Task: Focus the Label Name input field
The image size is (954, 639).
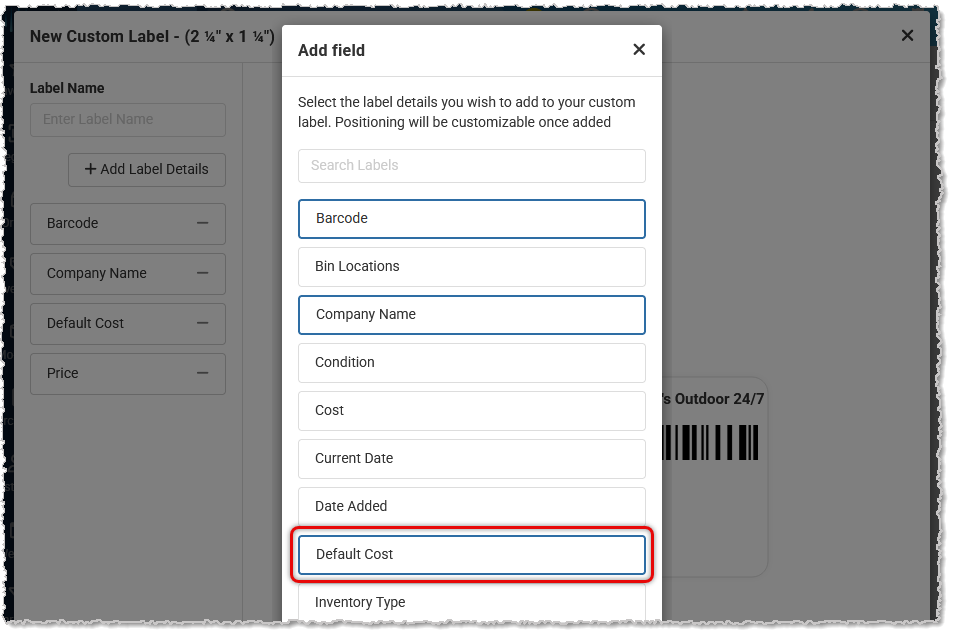Action: point(128,119)
